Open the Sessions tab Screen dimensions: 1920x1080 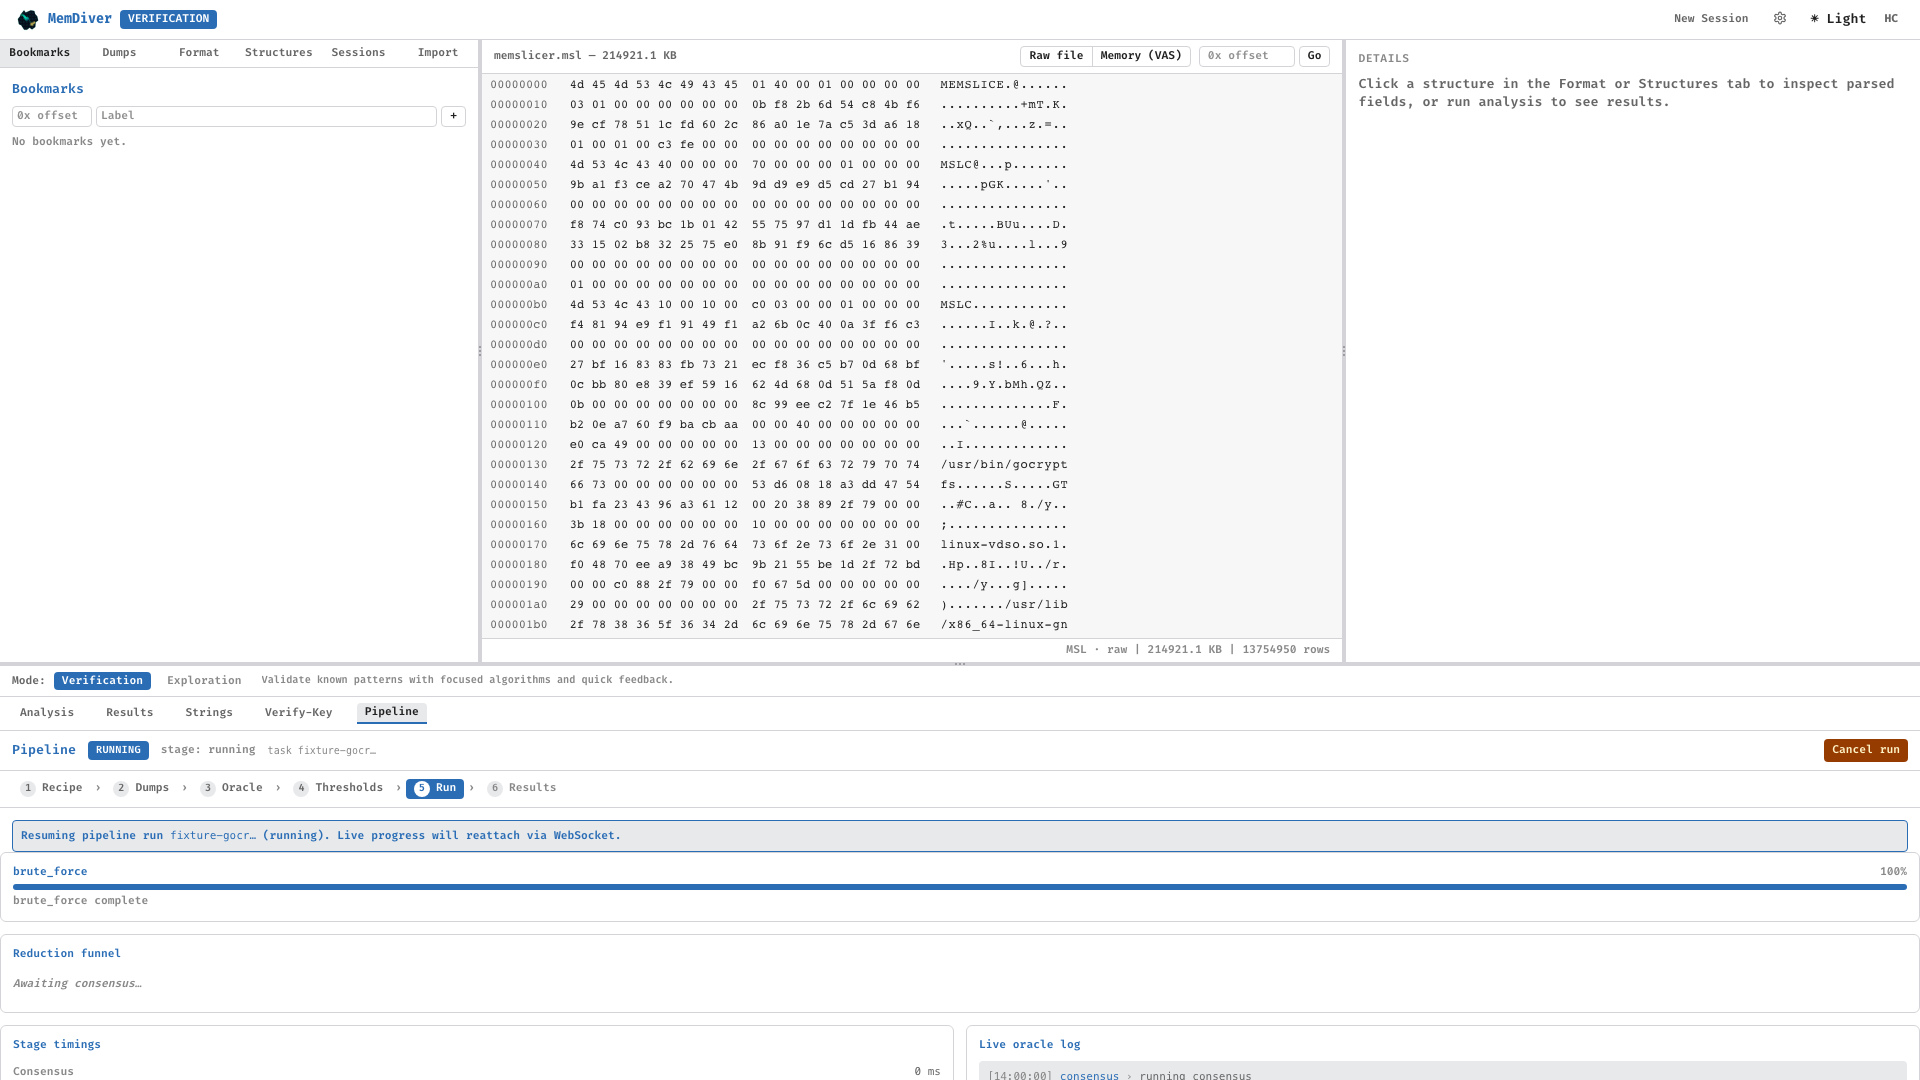358,53
